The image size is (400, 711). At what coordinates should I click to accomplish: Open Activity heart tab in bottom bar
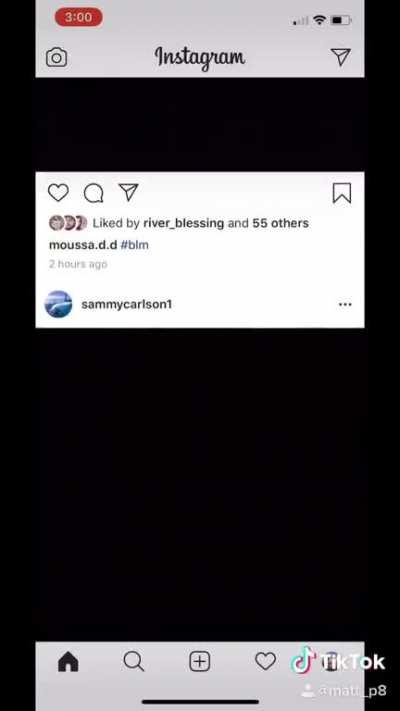265,662
